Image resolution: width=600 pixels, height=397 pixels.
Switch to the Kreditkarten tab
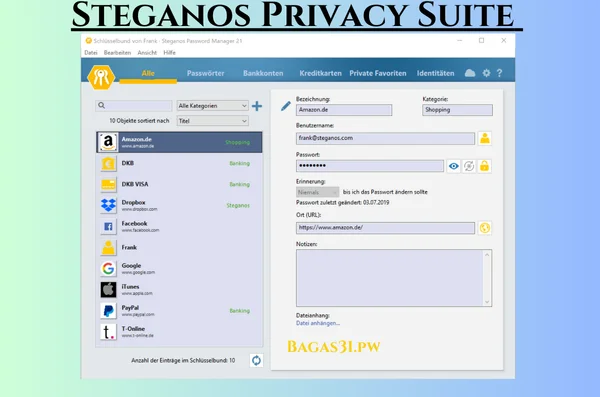320,73
